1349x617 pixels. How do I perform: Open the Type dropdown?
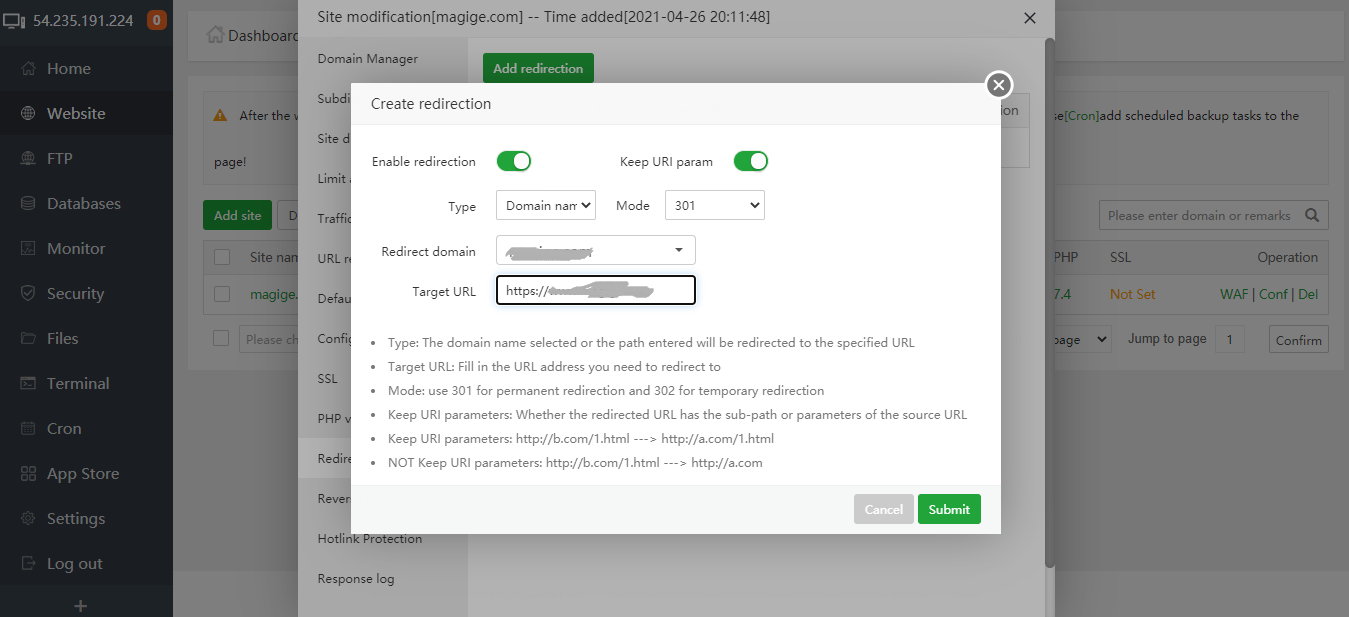[545, 206]
